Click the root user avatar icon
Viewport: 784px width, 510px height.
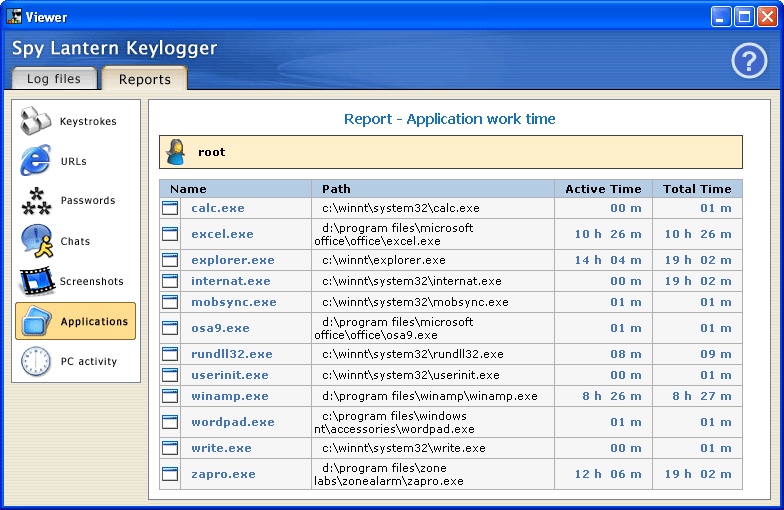click(176, 152)
